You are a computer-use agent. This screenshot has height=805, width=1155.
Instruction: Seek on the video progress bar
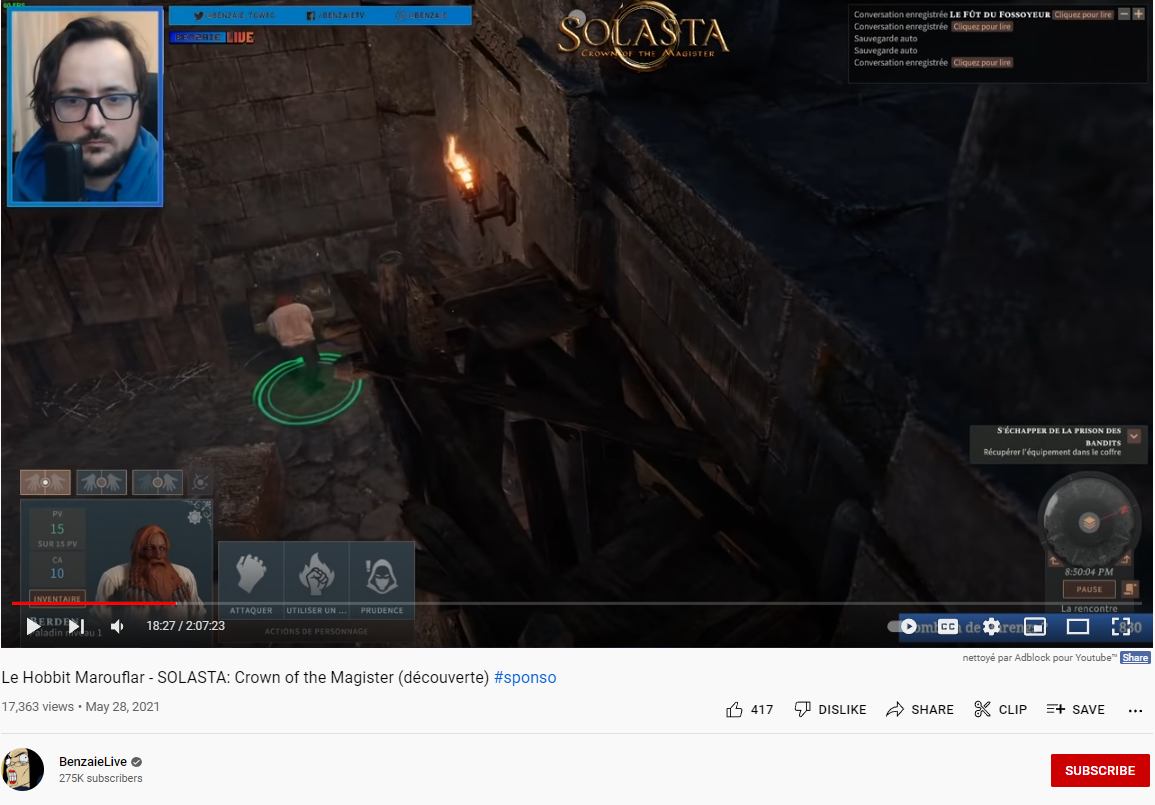pyautogui.click(x=577, y=603)
